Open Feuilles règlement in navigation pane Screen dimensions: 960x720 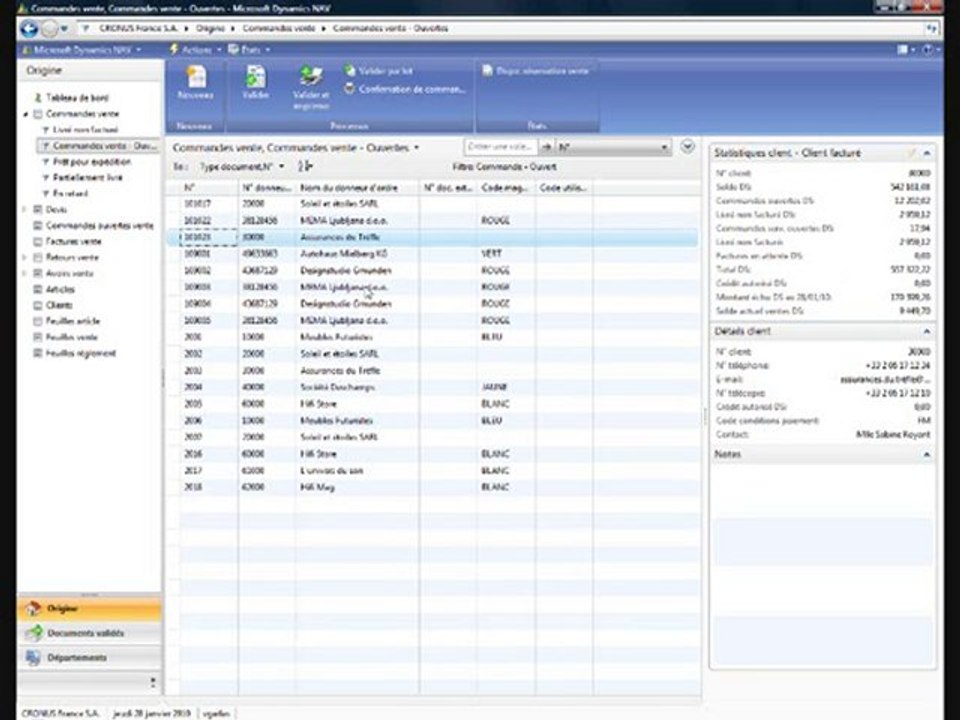point(81,353)
